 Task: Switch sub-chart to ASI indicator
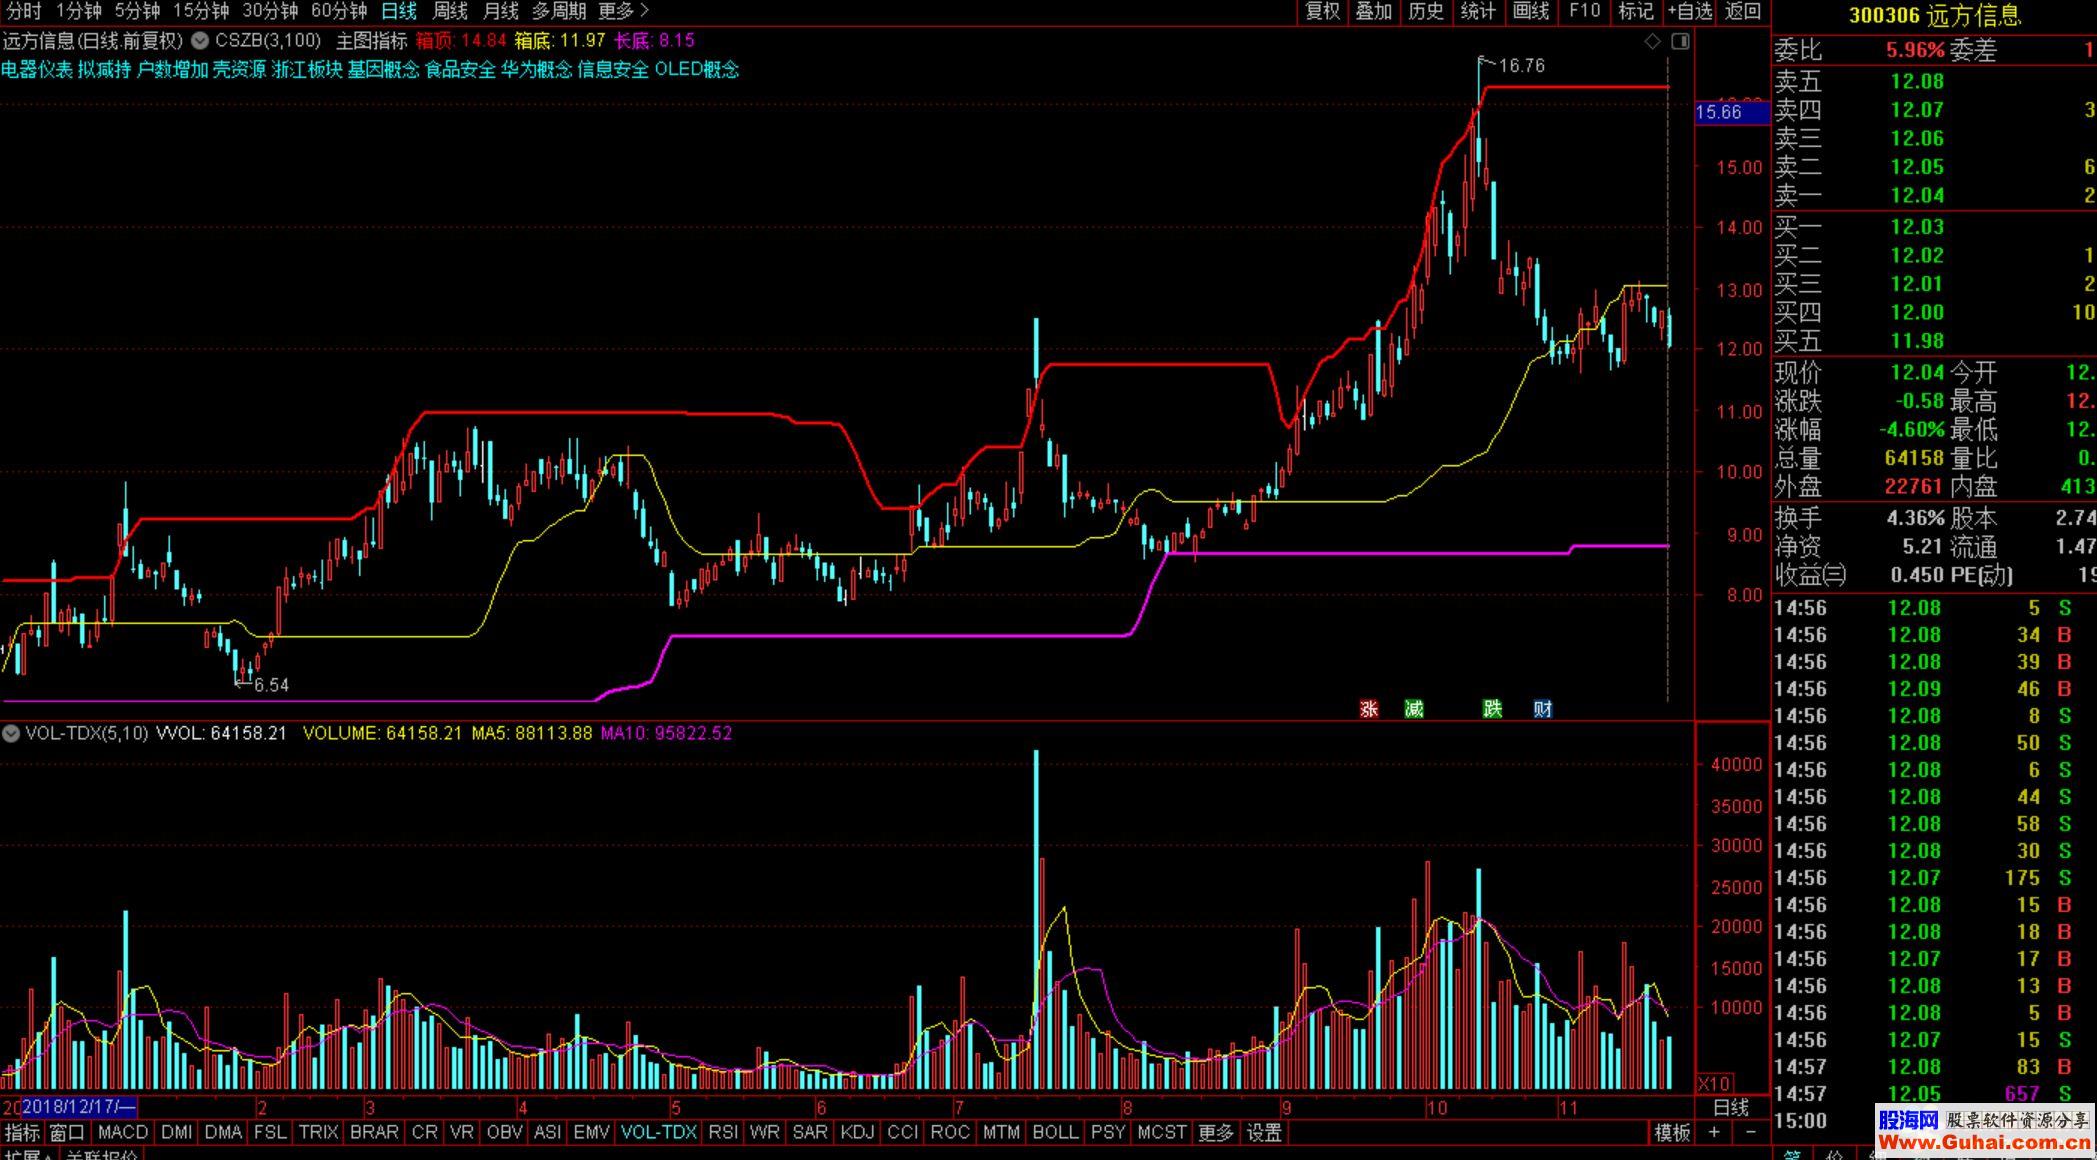(x=547, y=1132)
